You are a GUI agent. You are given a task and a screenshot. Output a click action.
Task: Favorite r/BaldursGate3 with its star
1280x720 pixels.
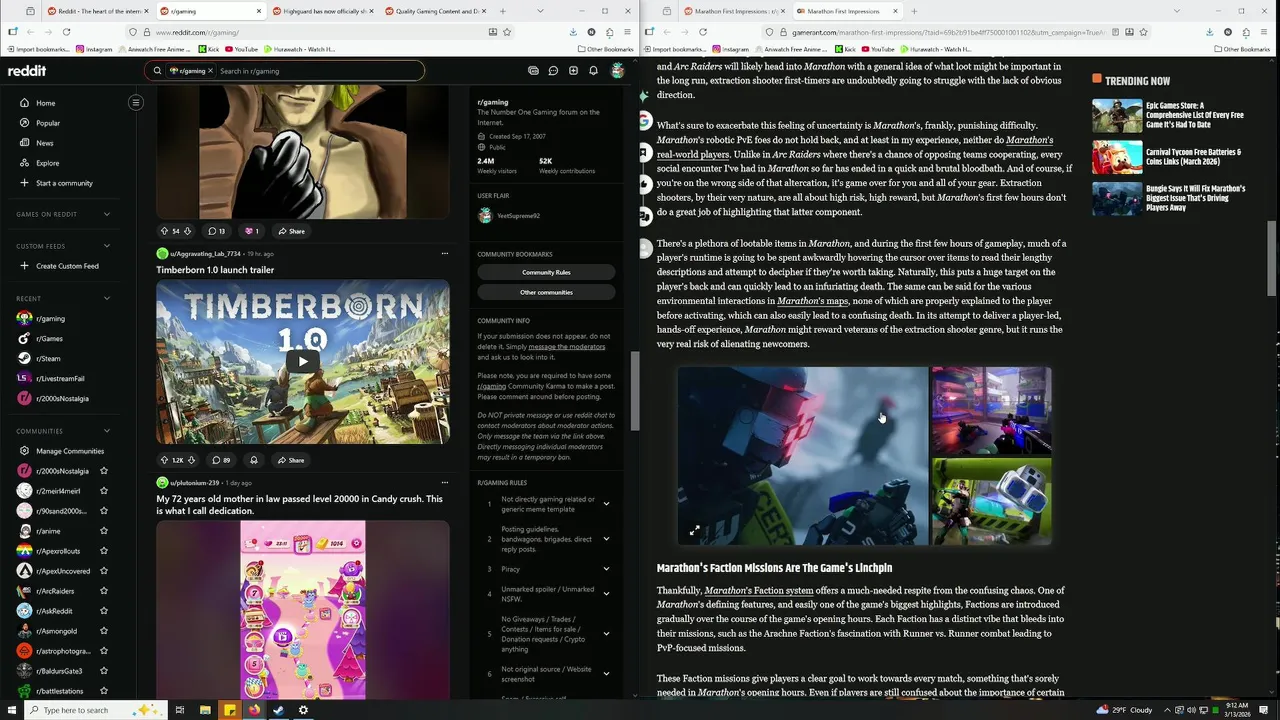[104, 671]
